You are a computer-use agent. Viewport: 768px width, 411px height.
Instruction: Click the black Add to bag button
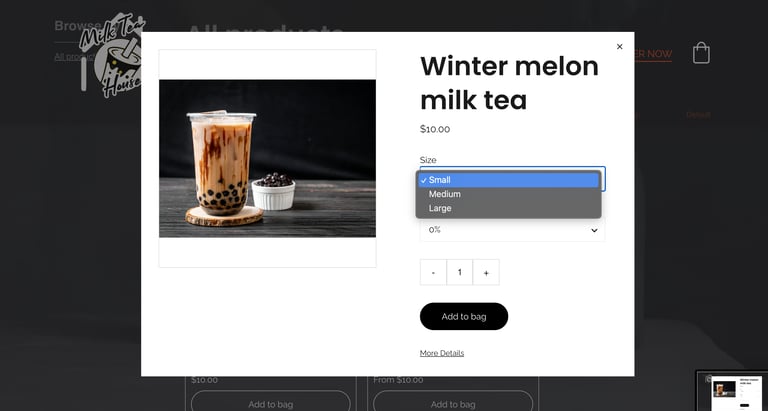click(x=464, y=316)
